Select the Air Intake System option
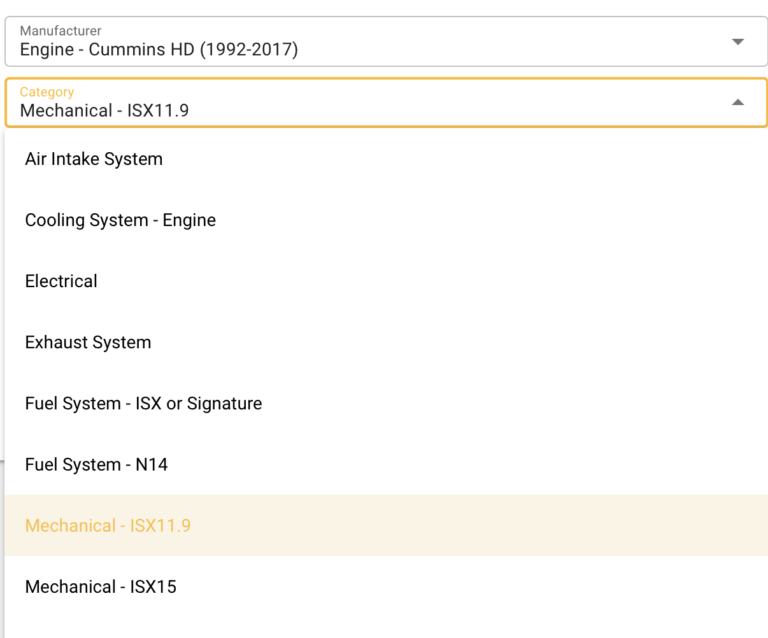Viewport: 768px width, 638px height. 94,159
